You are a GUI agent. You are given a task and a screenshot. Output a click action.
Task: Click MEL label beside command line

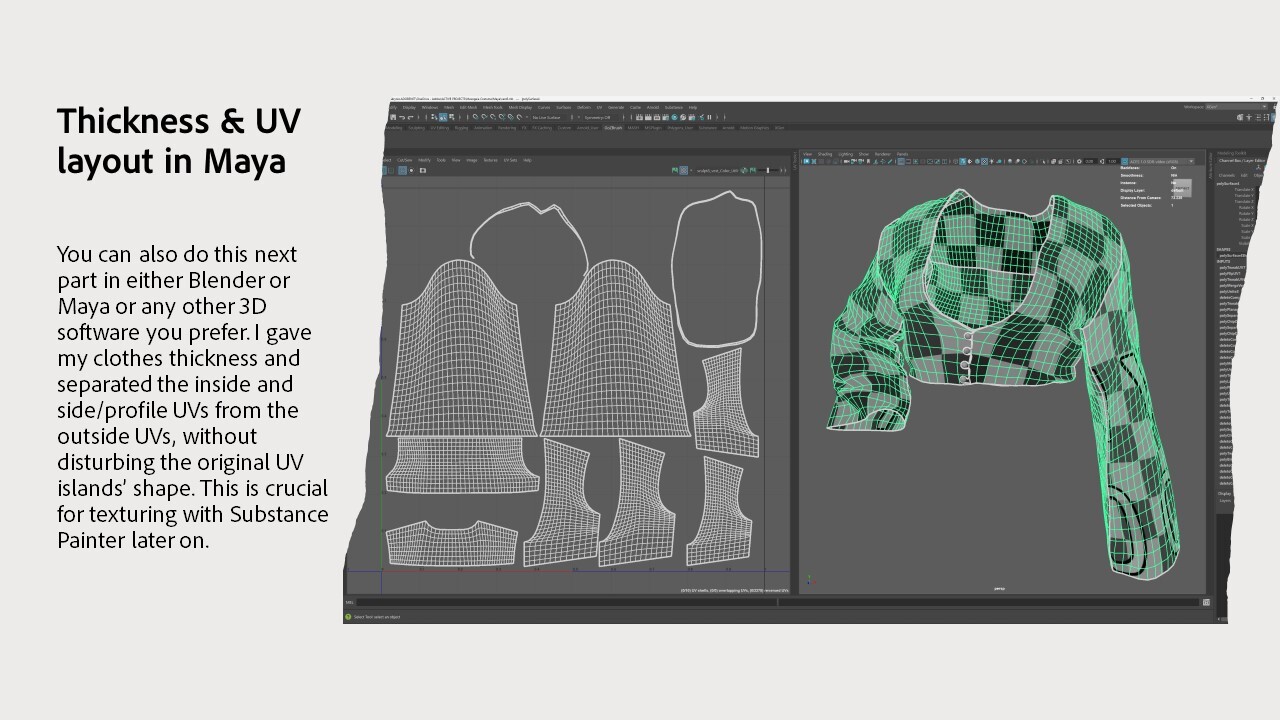coord(349,602)
